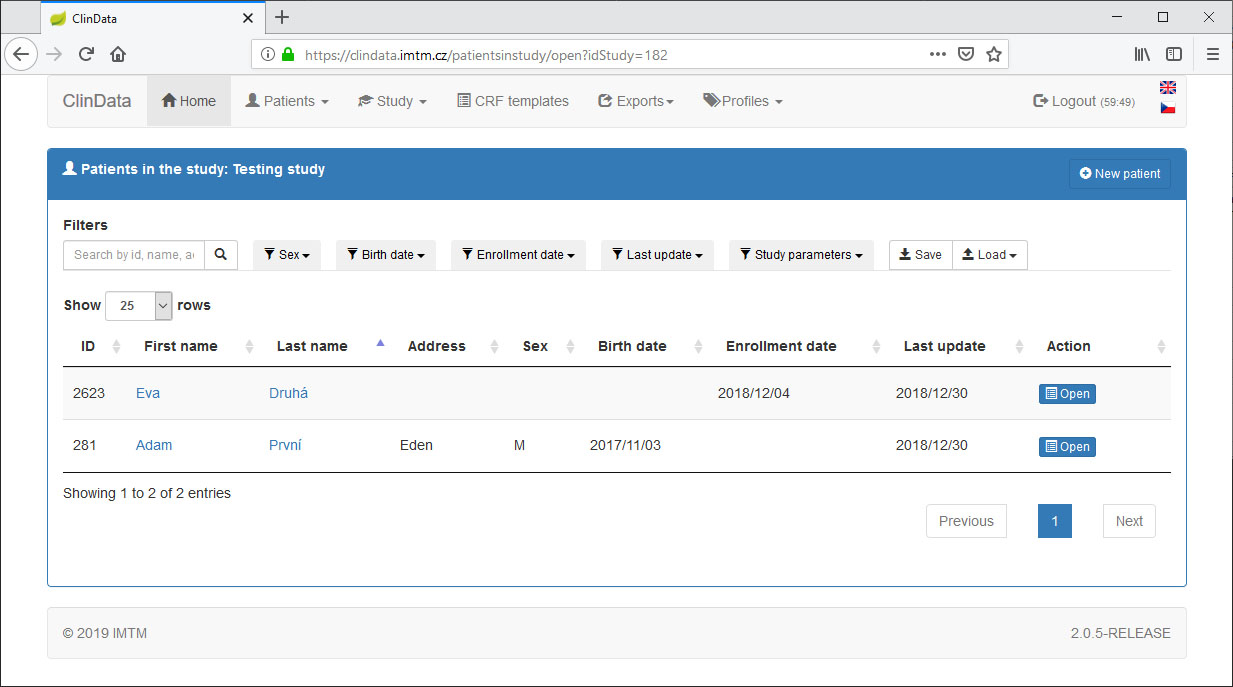Open the browser library icon
Viewport: 1233px width, 687px height.
pyautogui.click(x=1142, y=55)
